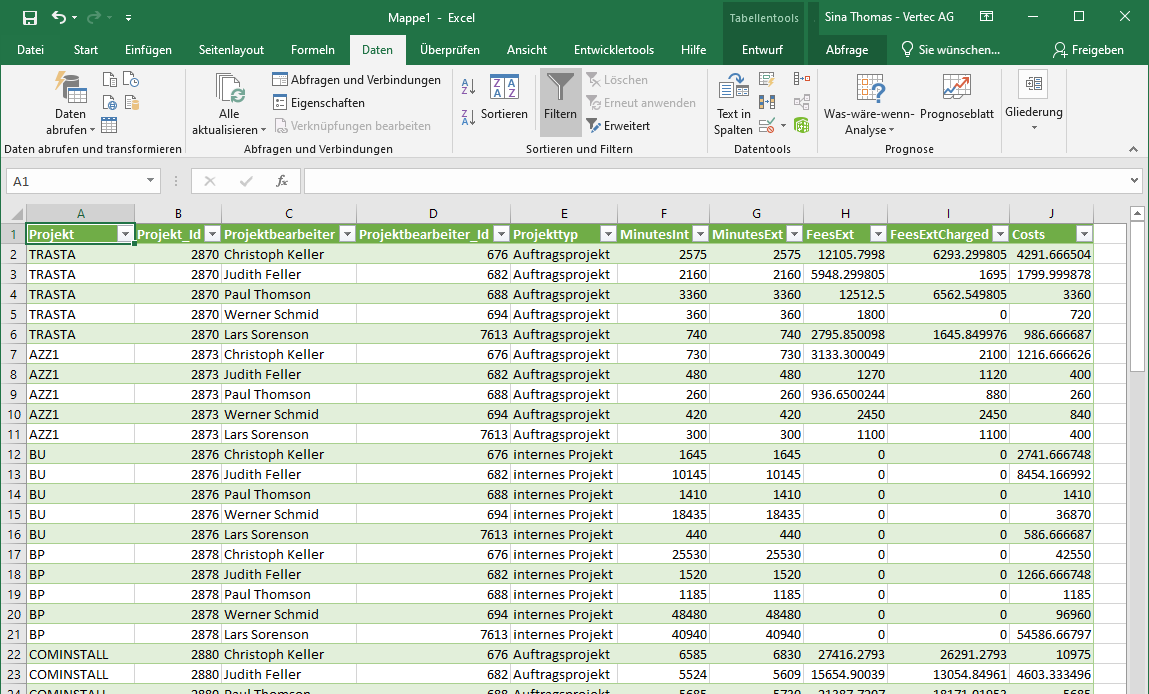Click into the Name Box field
Image resolution: width=1149 pixels, height=694 pixels.
75,181
